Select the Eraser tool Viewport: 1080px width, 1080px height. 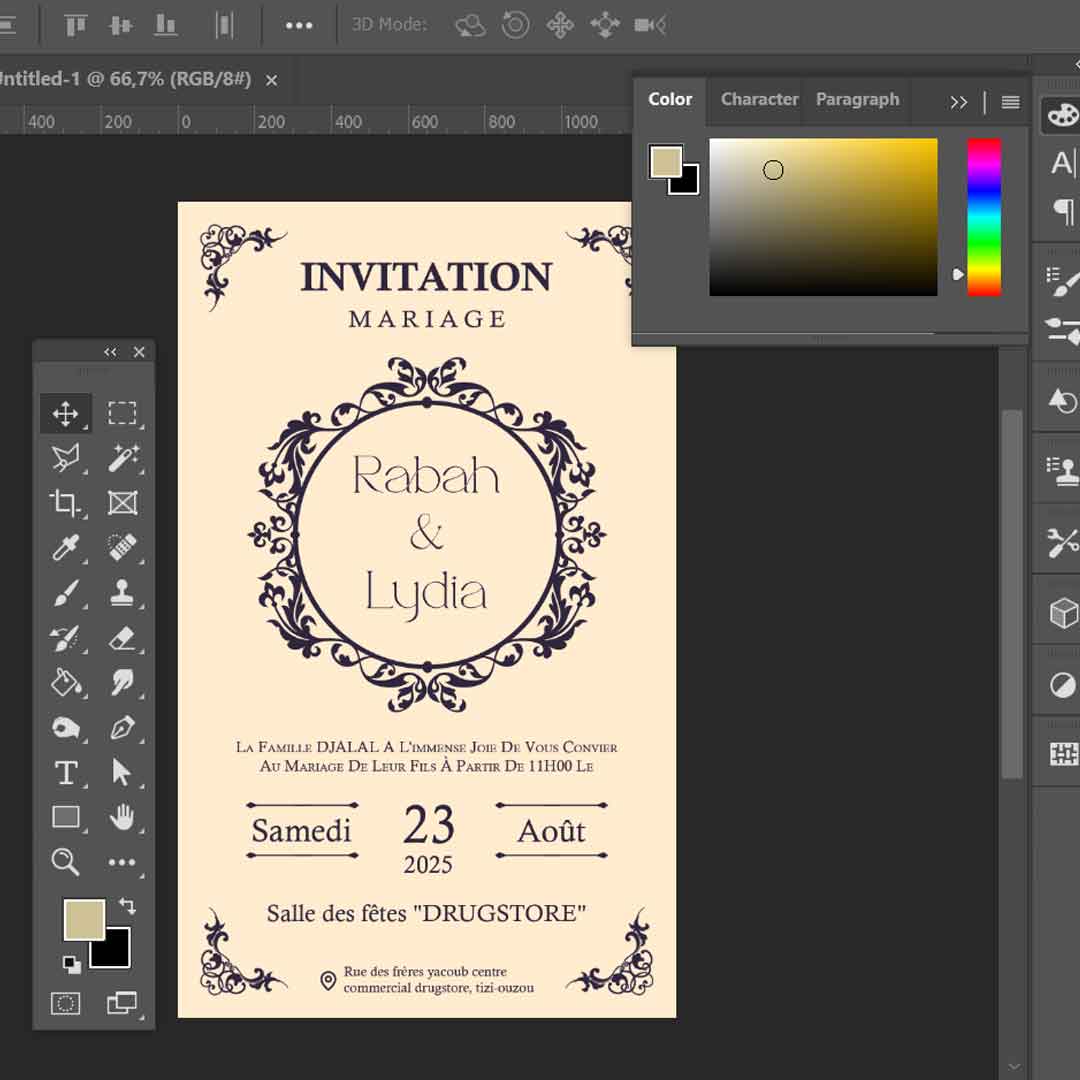pyautogui.click(x=122, y=637)
